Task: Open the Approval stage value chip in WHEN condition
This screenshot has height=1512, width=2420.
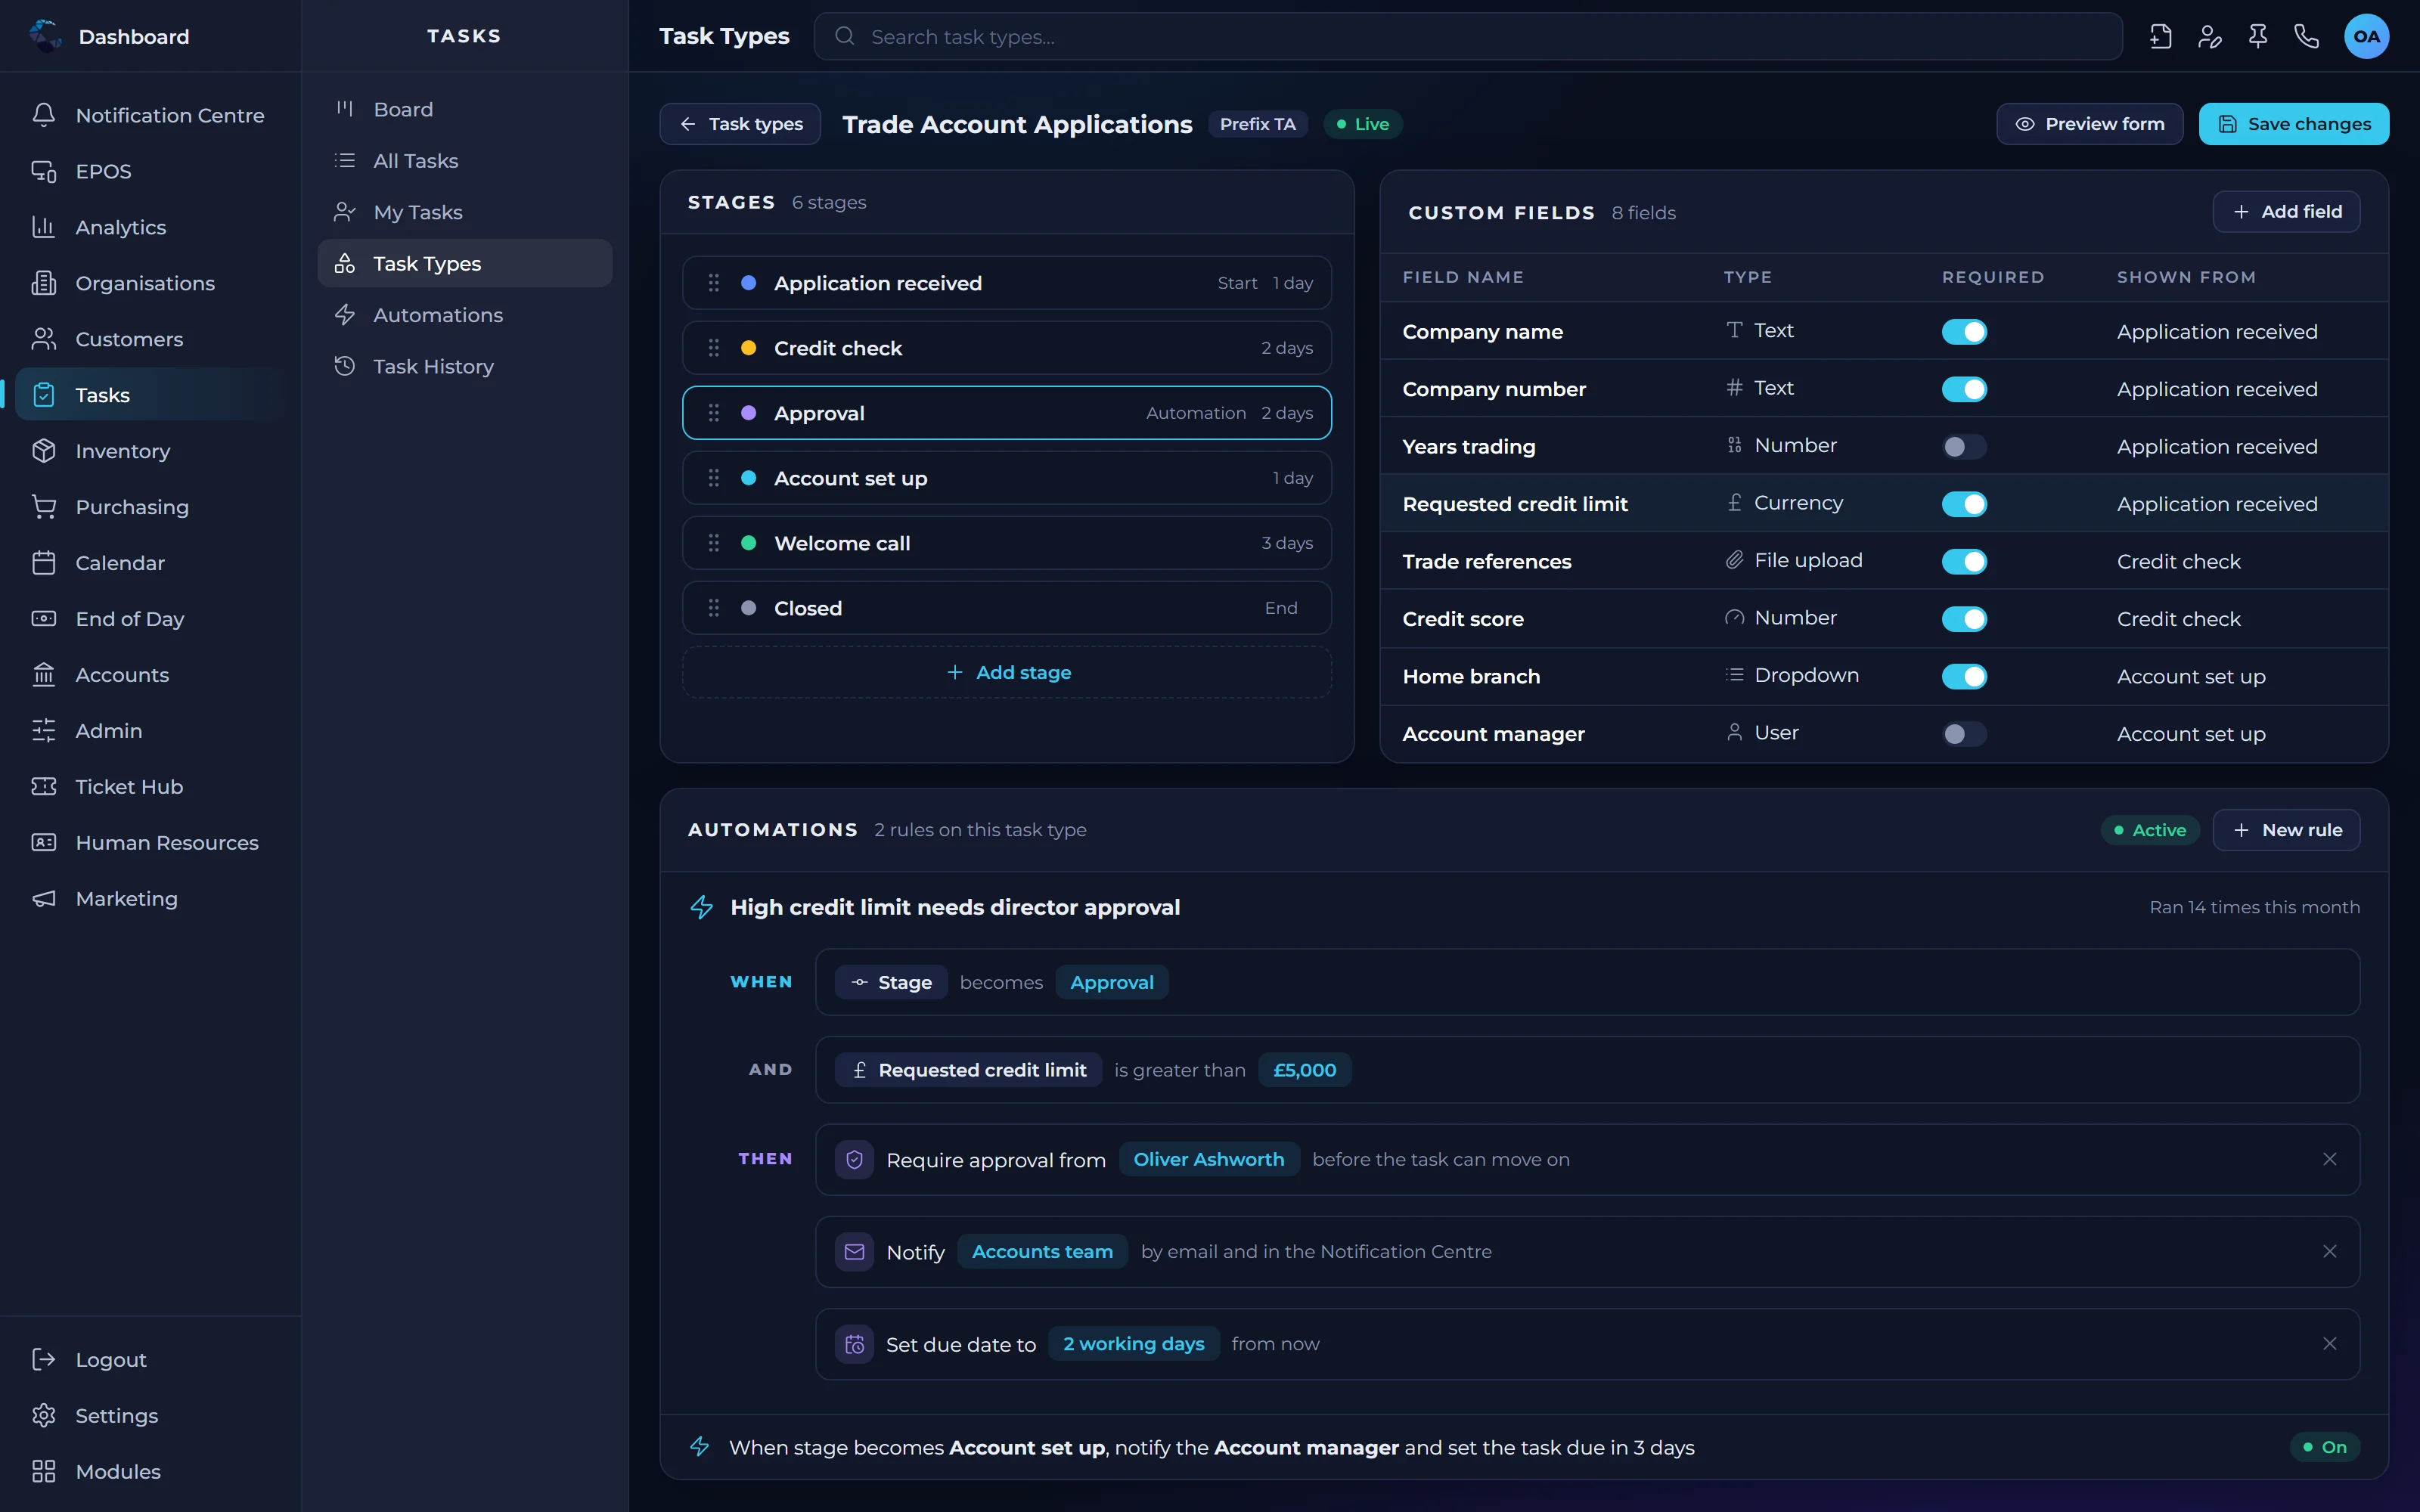Action: [1112, 982]
